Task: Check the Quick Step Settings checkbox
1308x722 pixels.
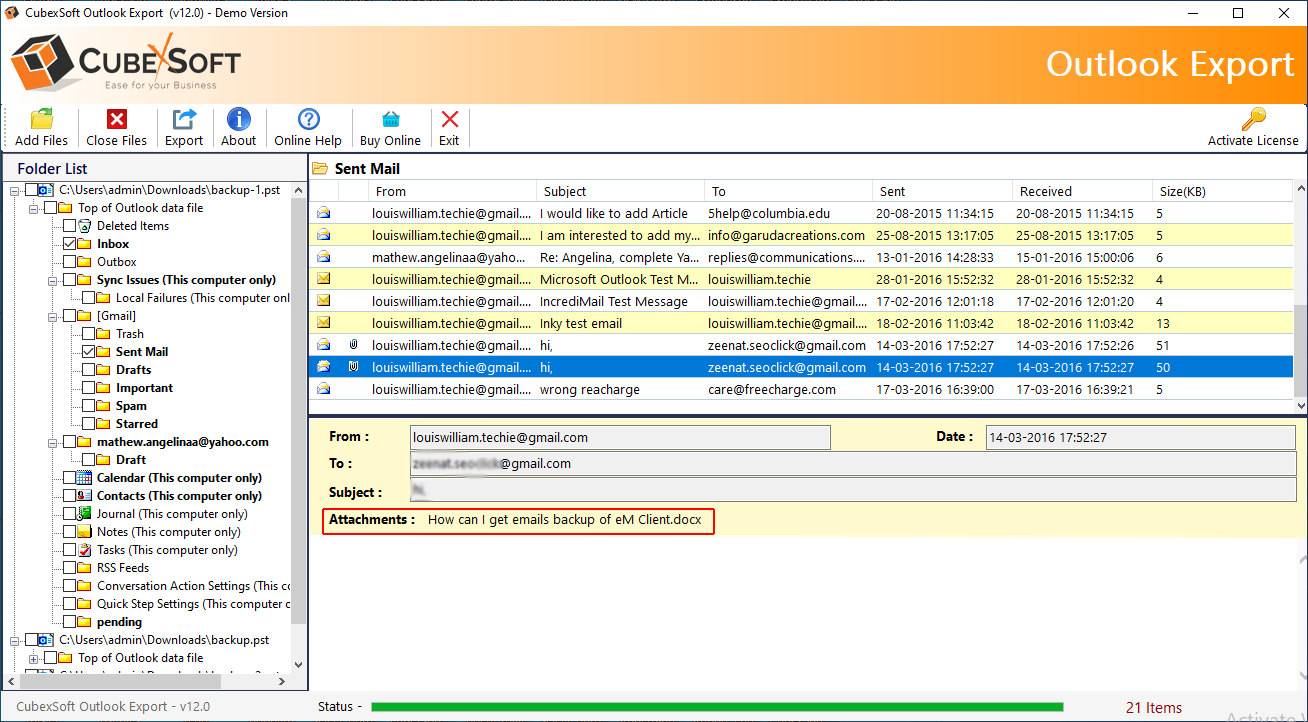Action: point(69,604)
